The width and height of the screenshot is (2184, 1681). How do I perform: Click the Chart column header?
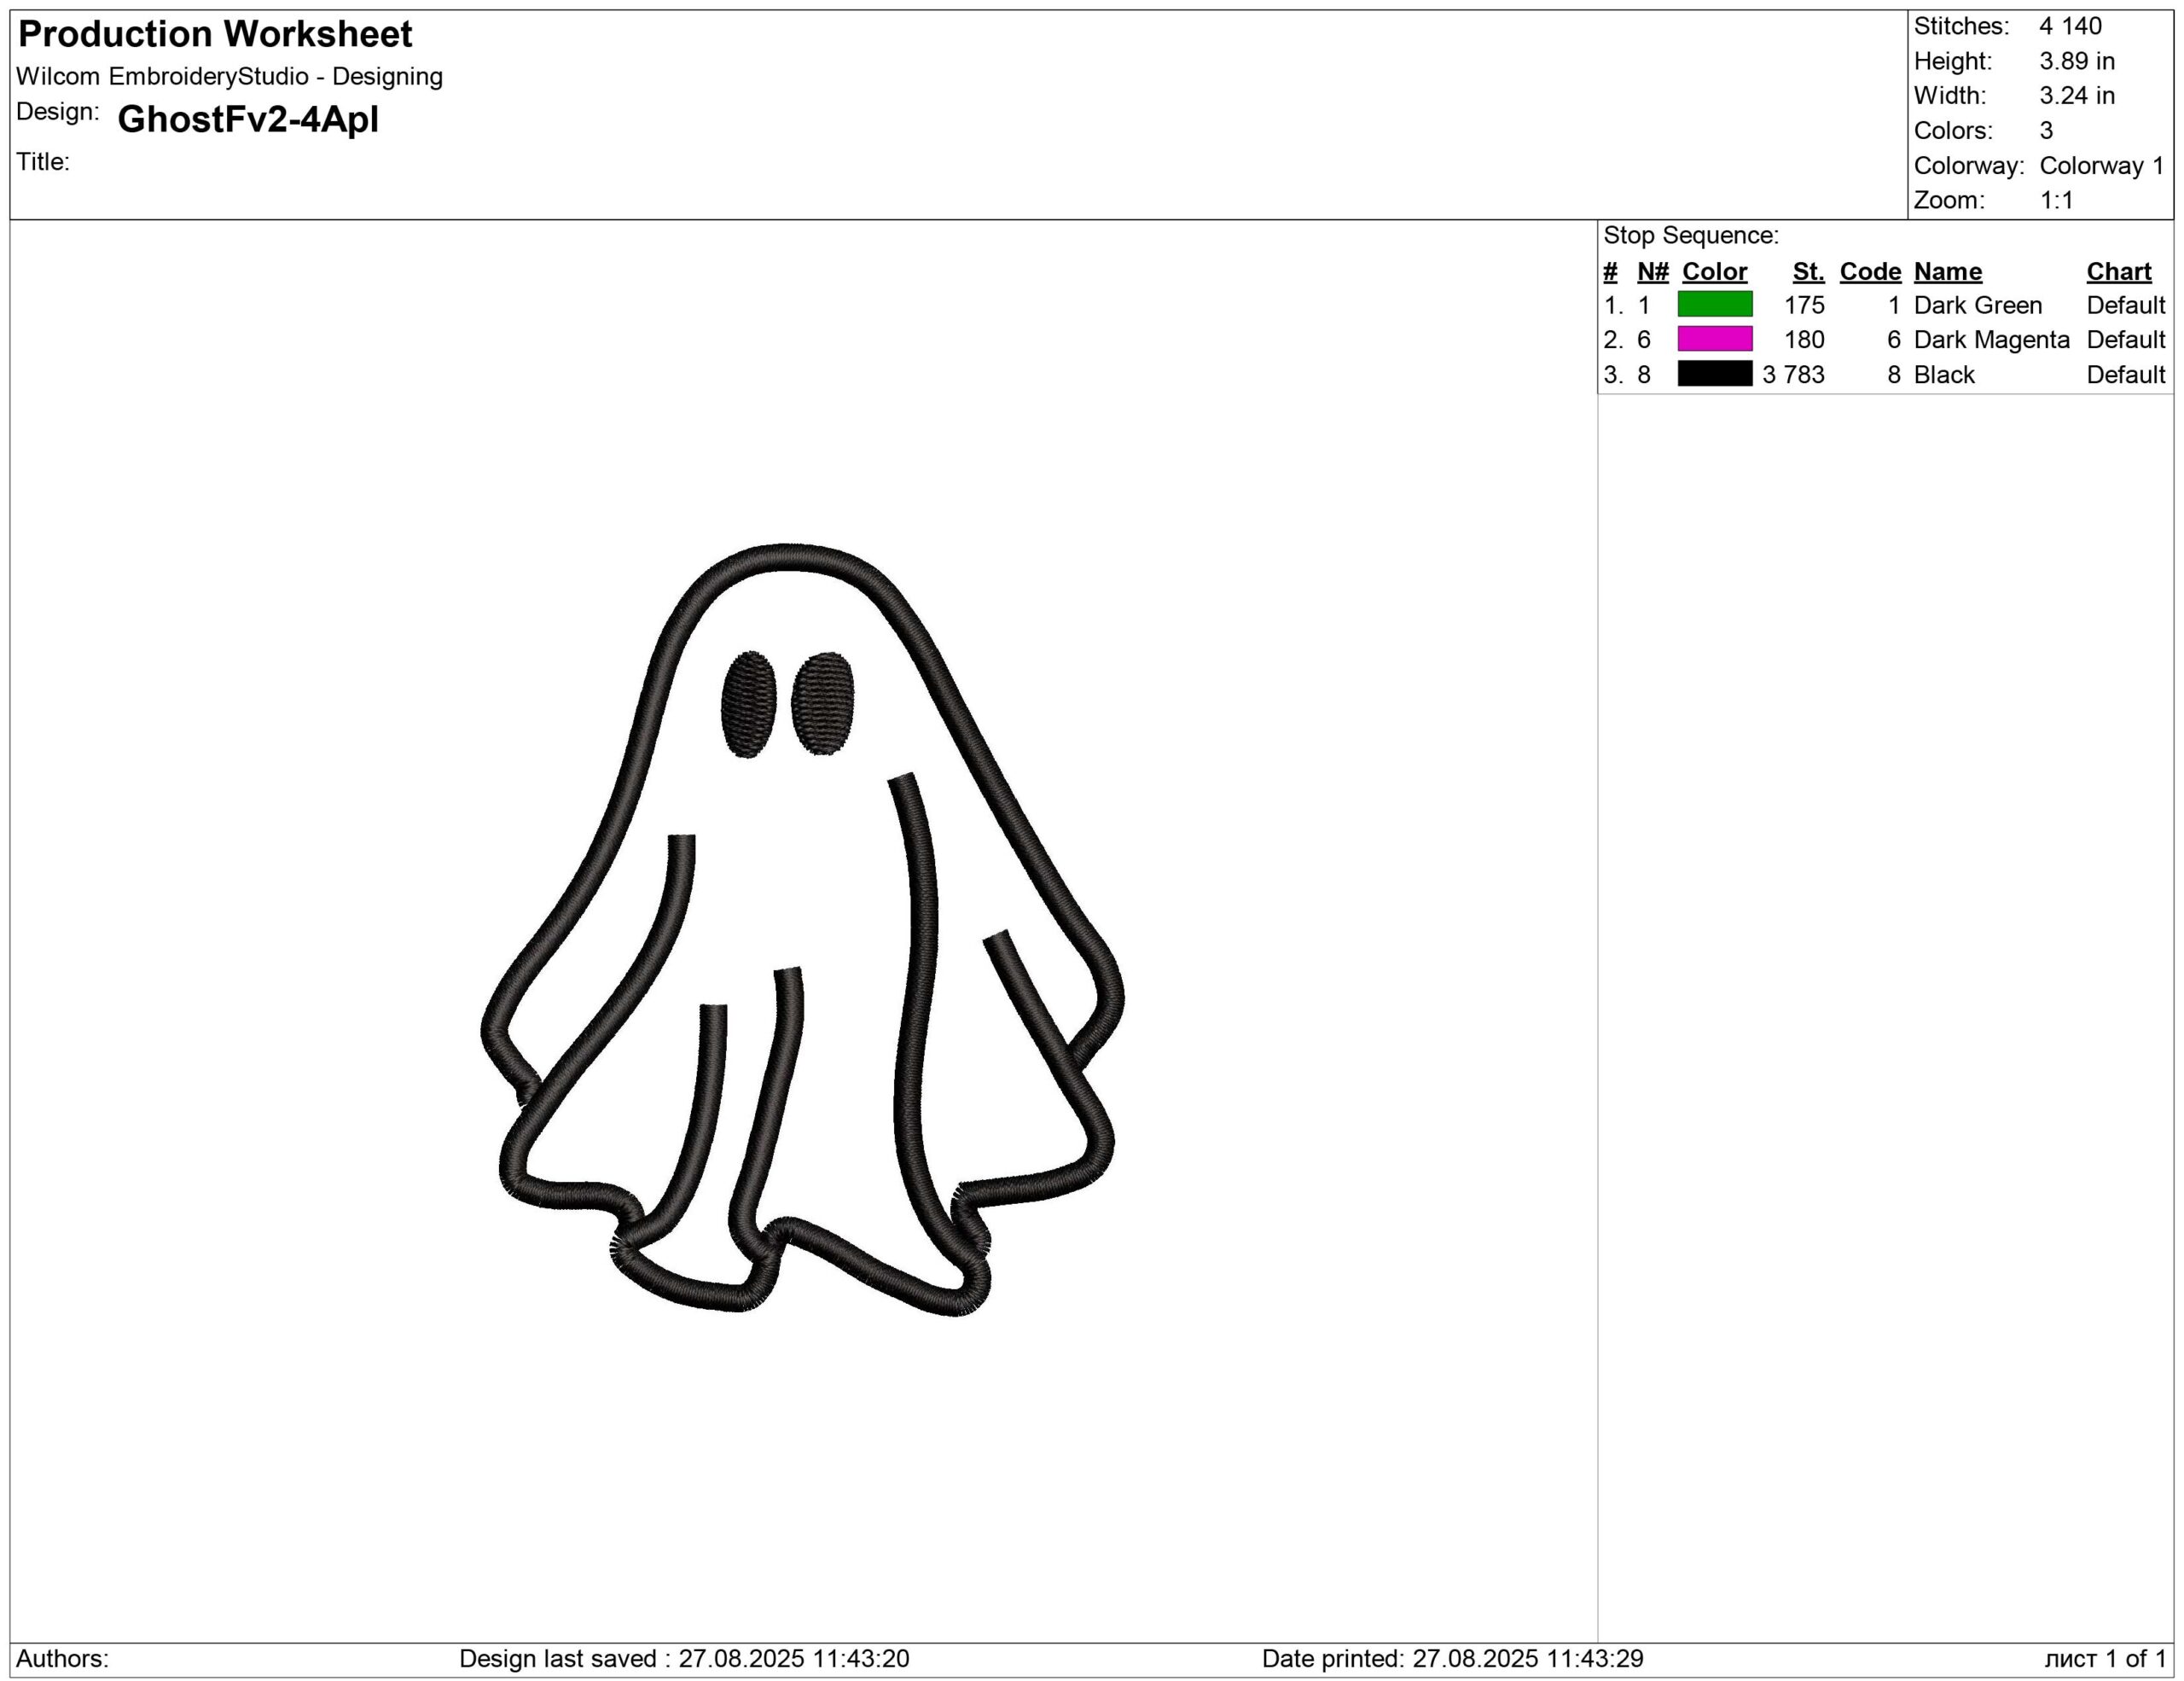pos(2118,272)
